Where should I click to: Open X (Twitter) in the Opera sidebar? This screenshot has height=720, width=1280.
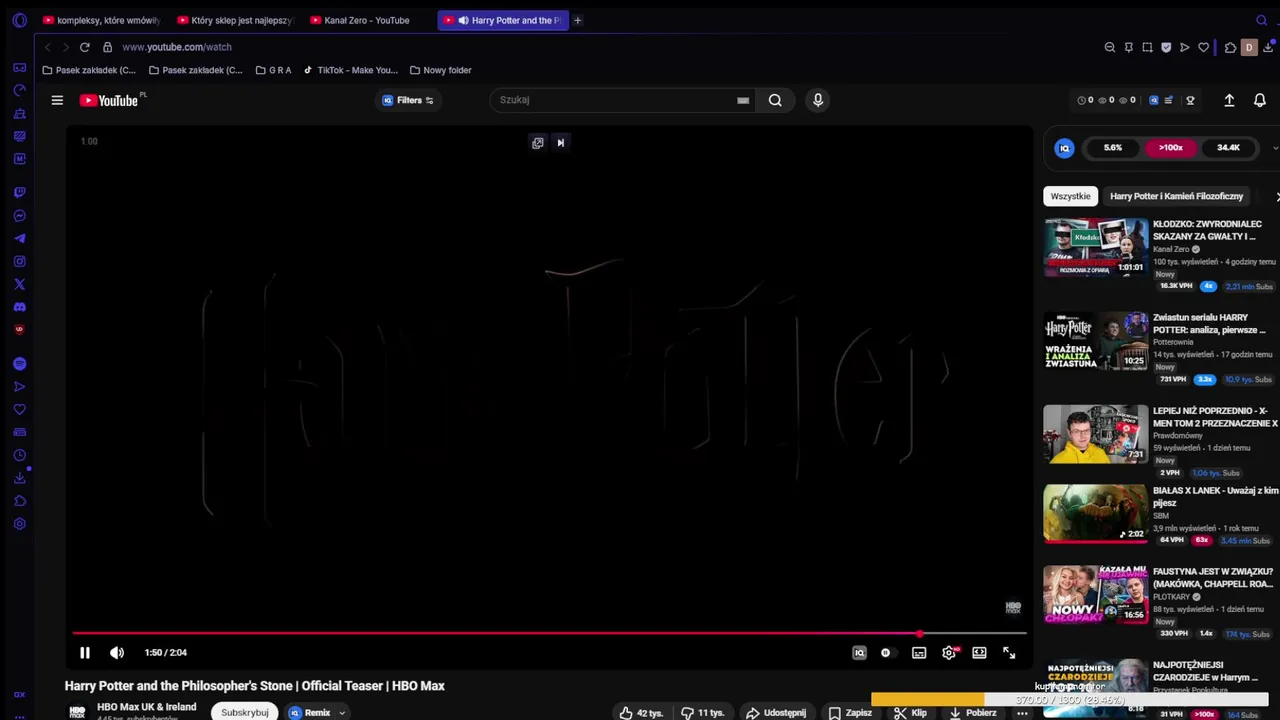tap(19, 285)
